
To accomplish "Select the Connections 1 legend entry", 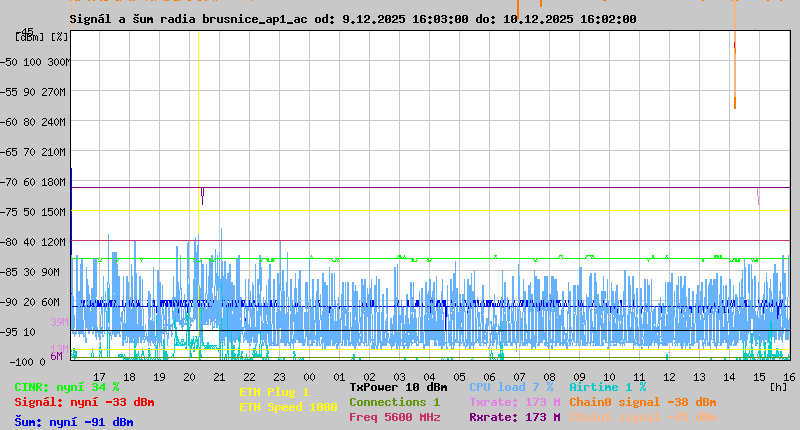I will 394,402.
